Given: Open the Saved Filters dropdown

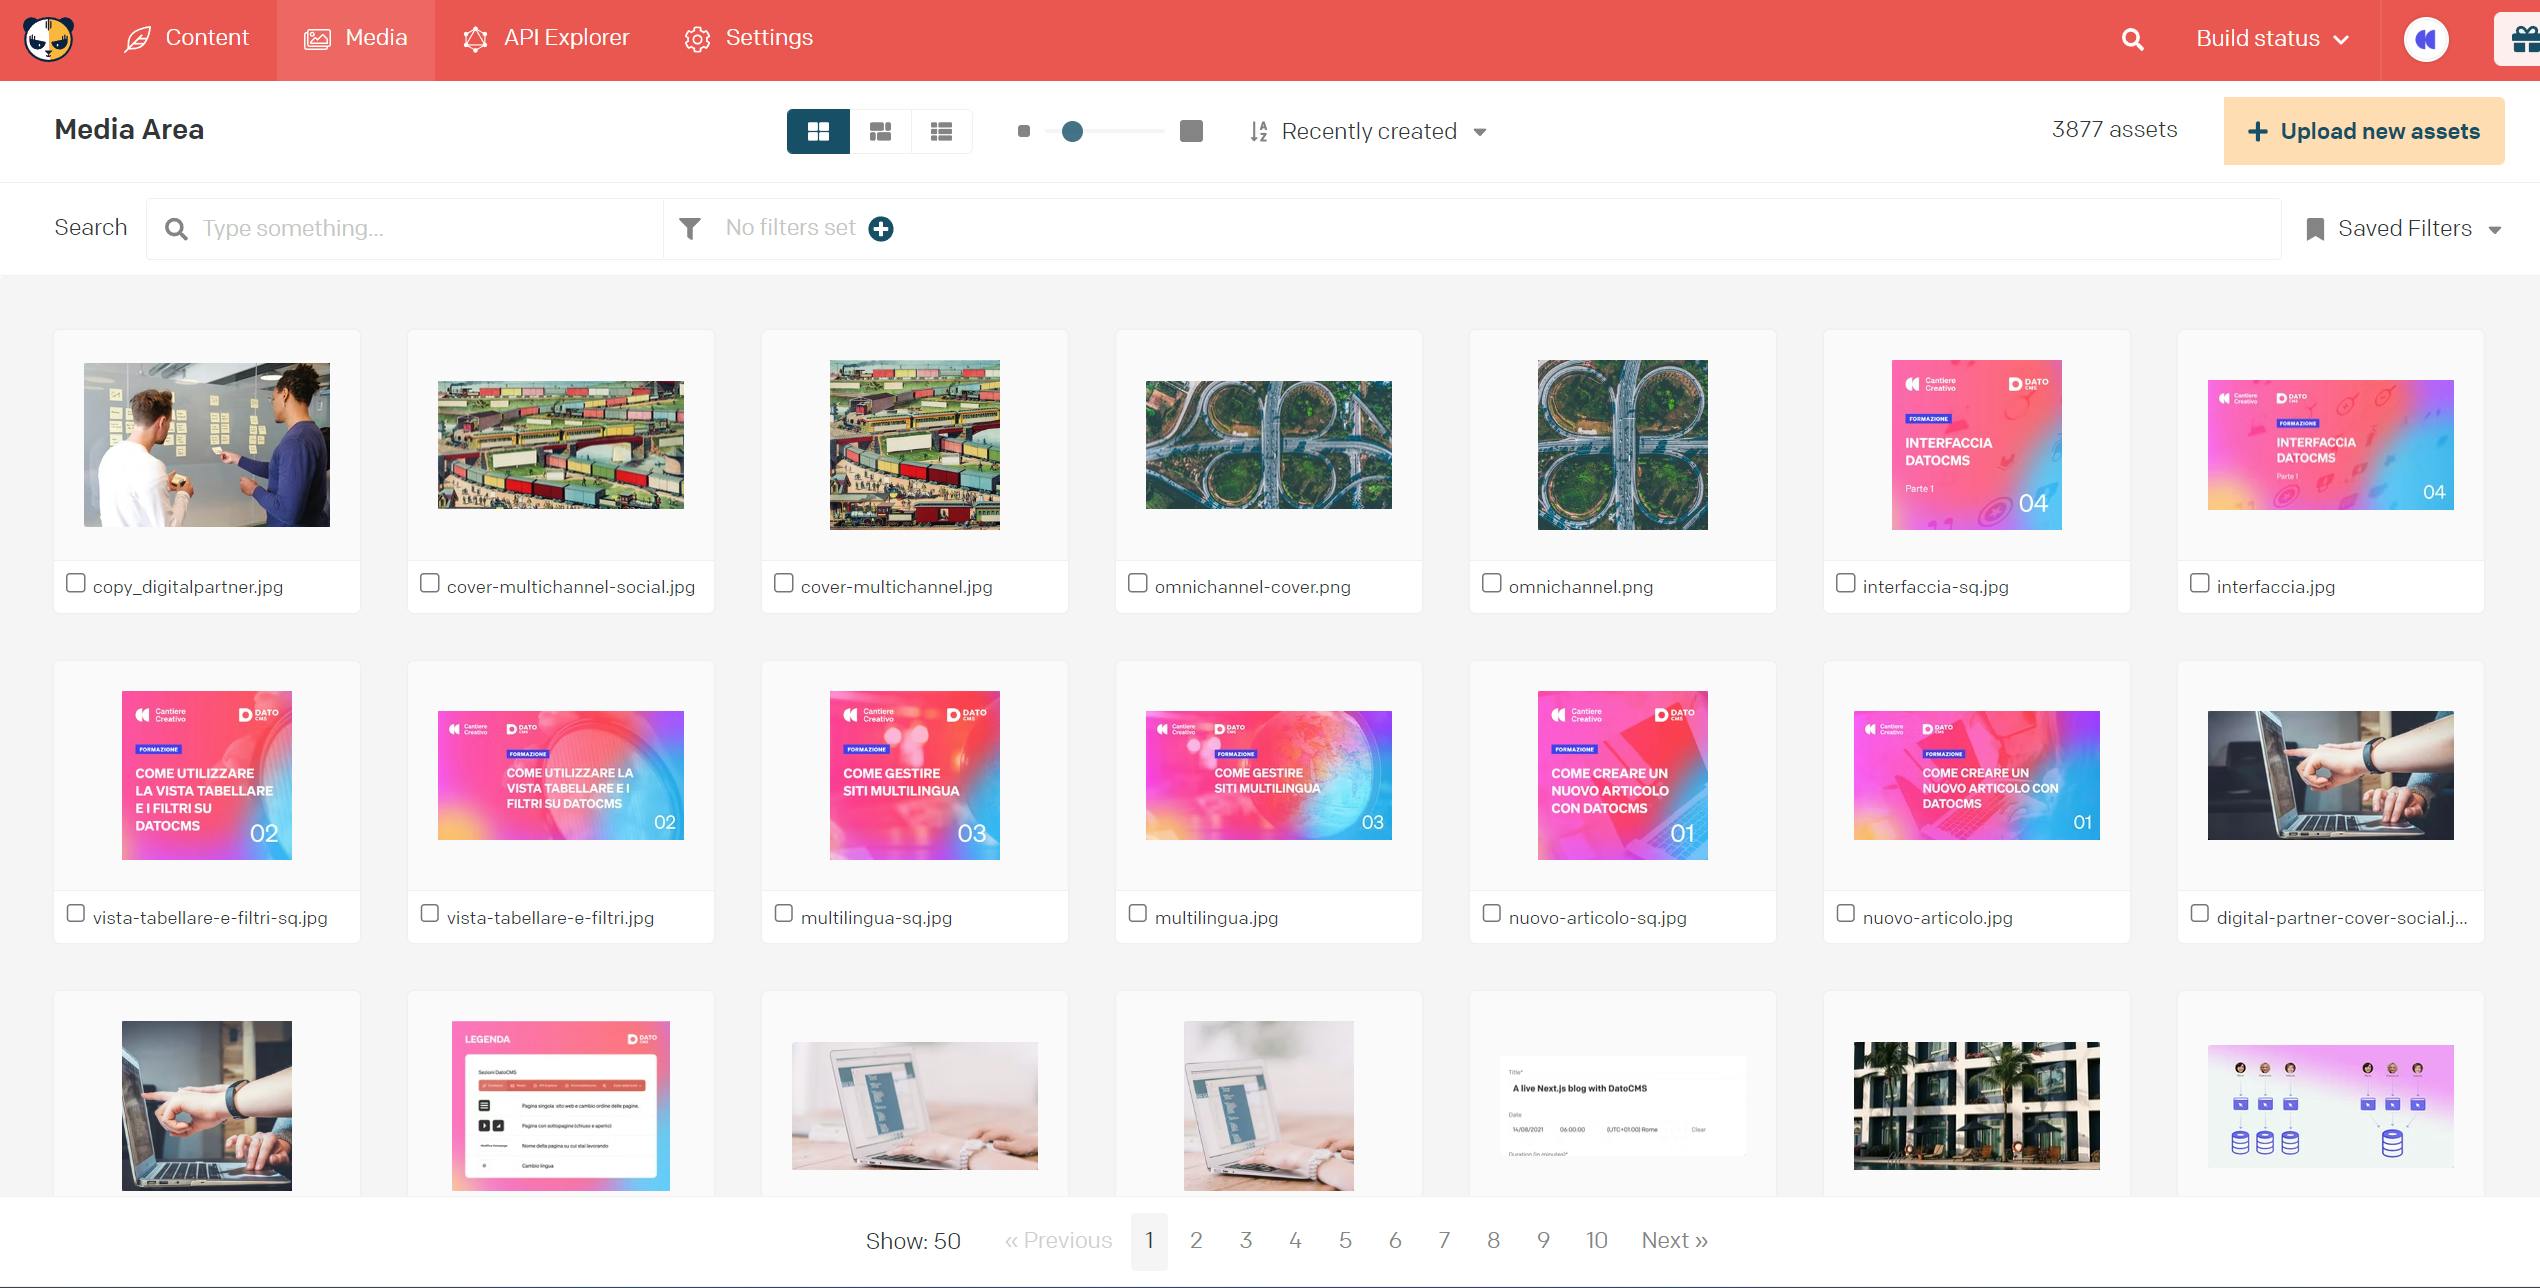Looking at the screenshot, I should (x=2404, y=229).
